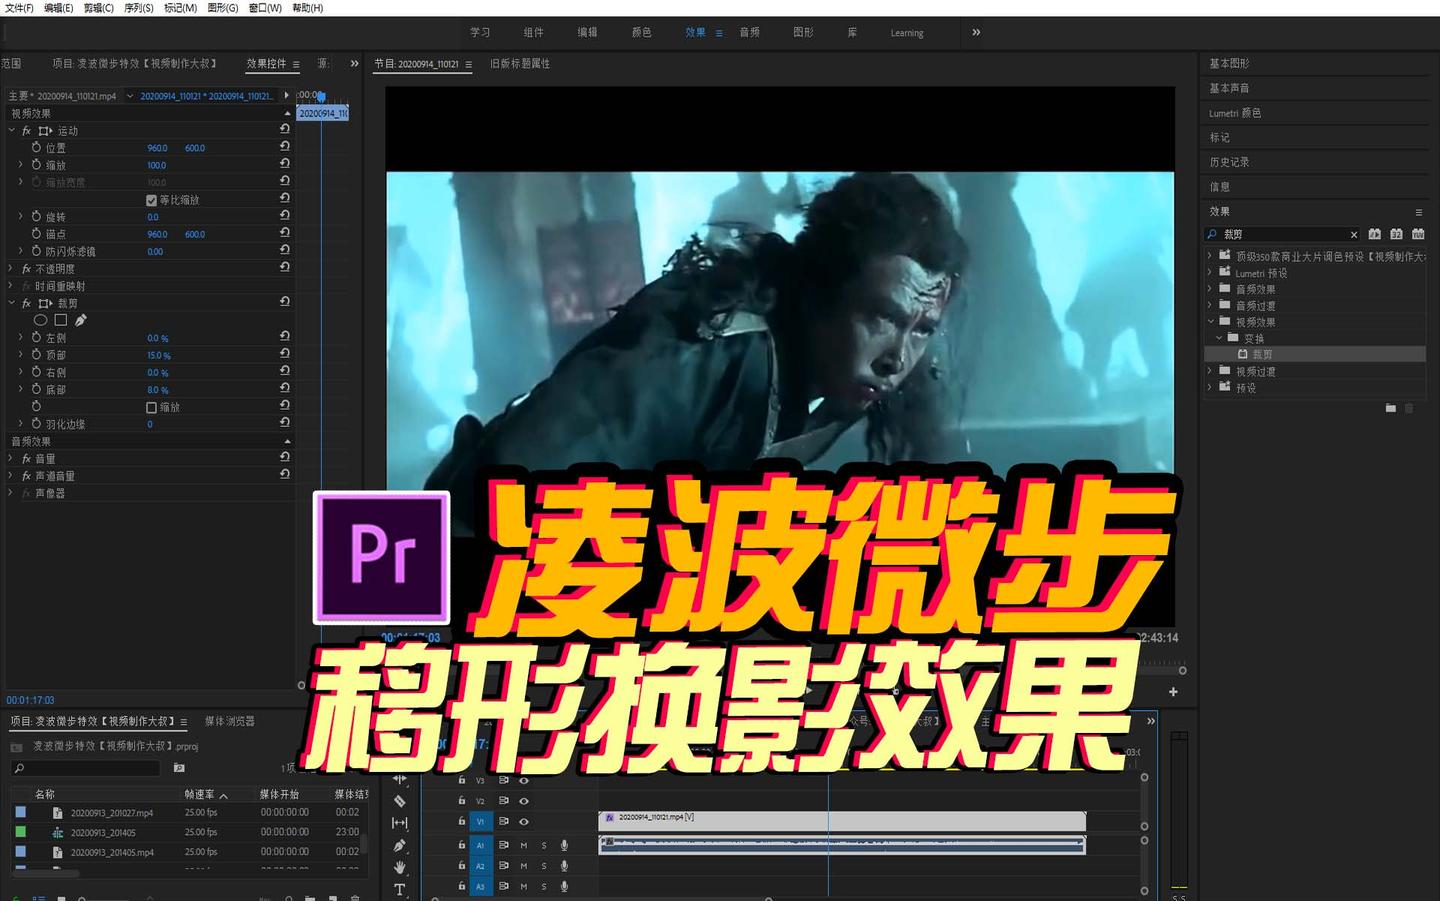Click the new-bin-from-search icon in project panel

coord(179,768)
